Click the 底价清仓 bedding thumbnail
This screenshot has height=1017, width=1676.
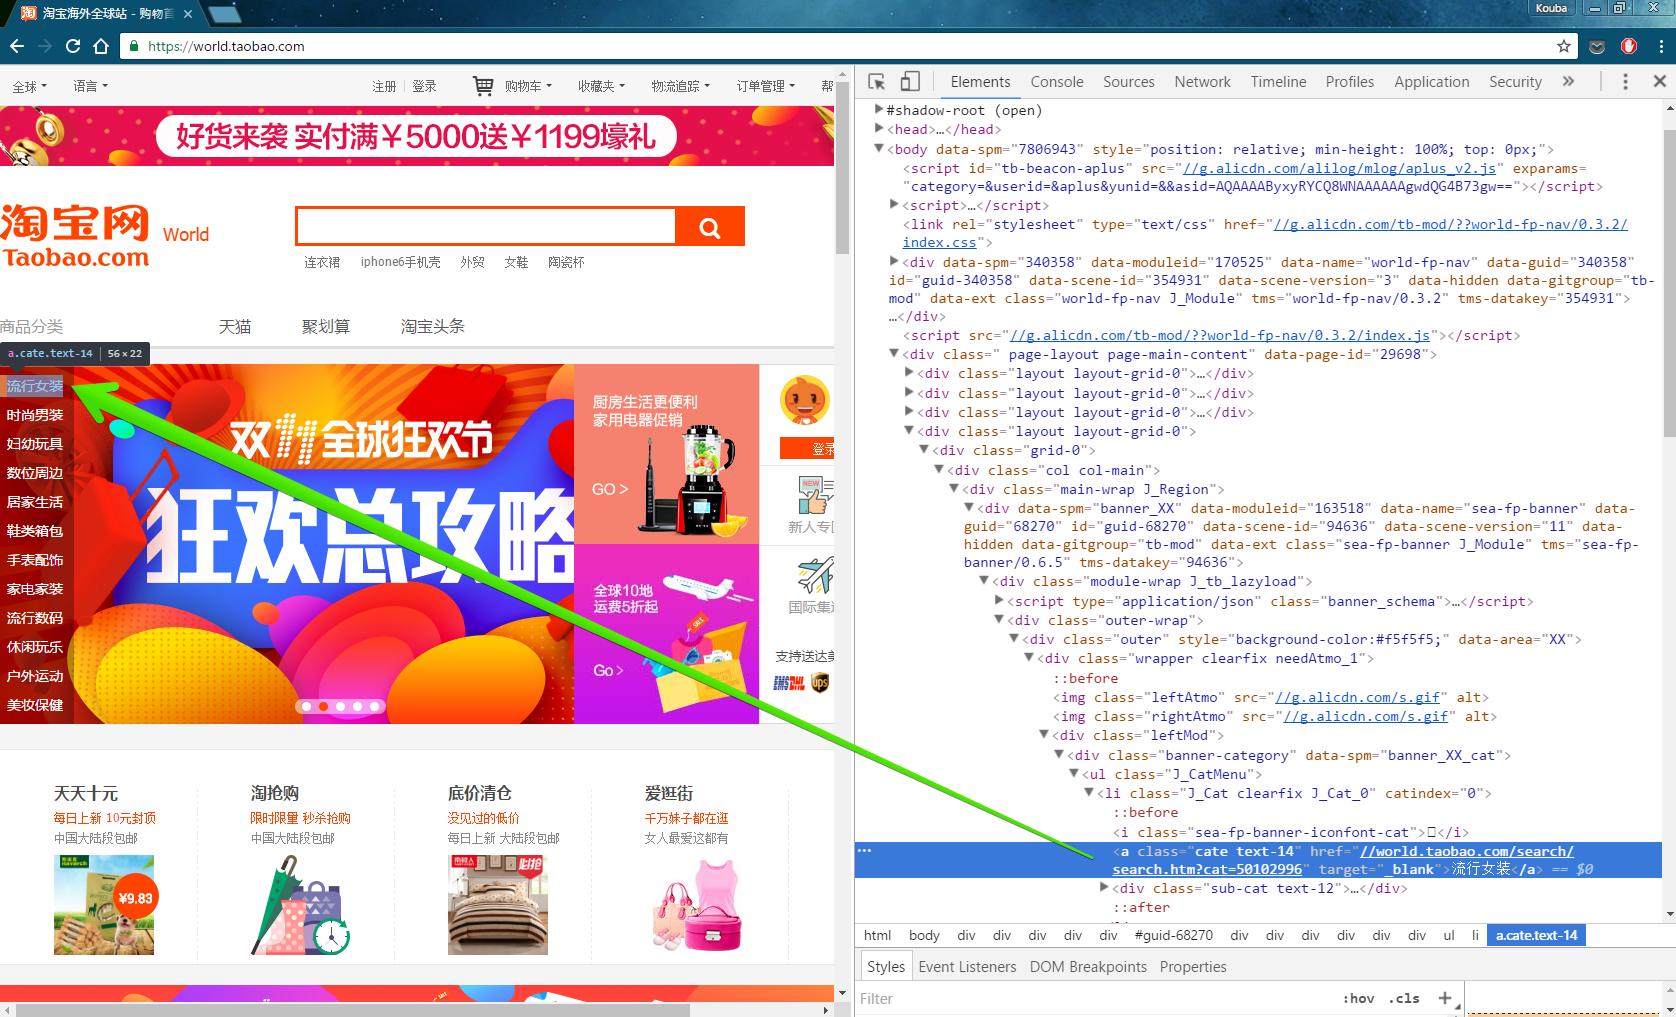498,905
